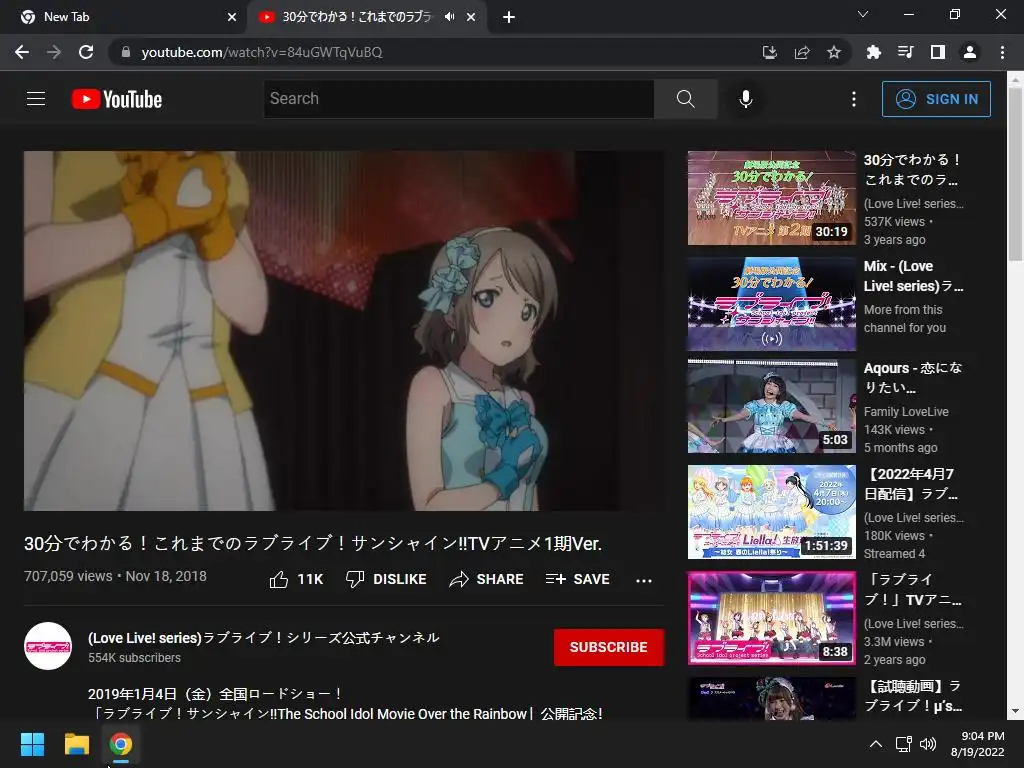This screenshot has height=768, width=1024.
Task: Open the 30:19 recommended video thumbnail
Action: (771, 198)
